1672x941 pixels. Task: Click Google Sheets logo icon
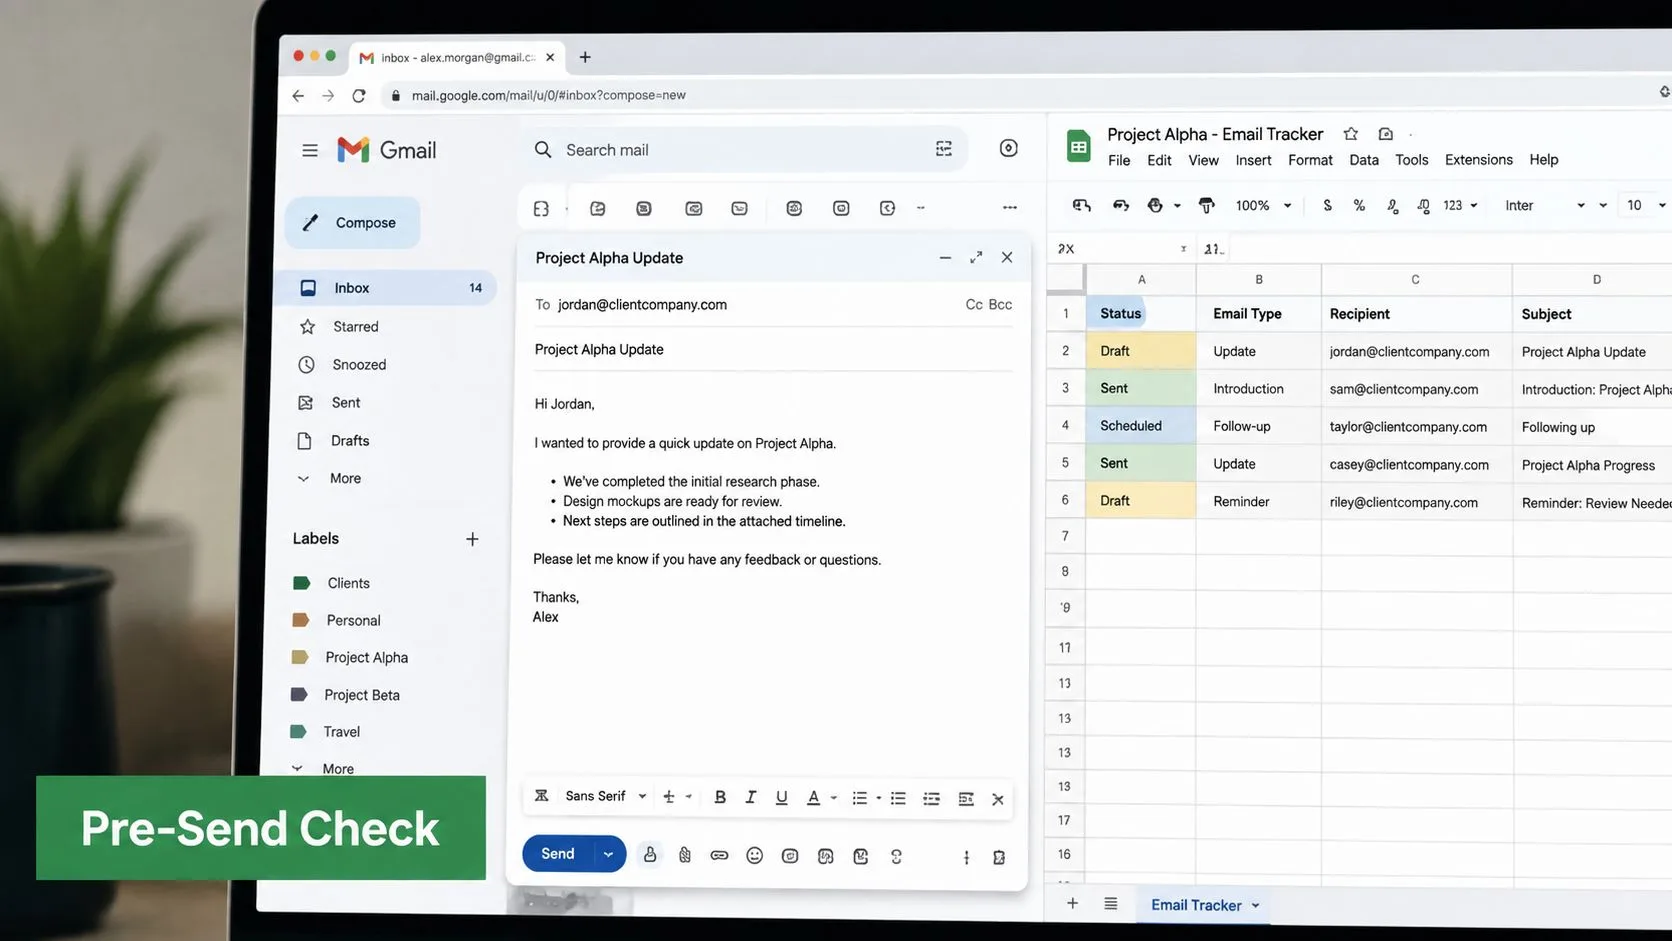(x=1078, y=147)
